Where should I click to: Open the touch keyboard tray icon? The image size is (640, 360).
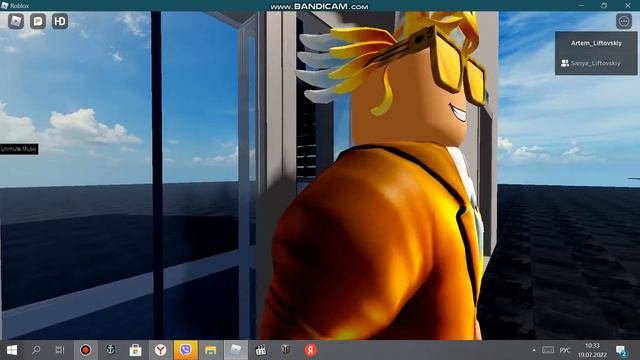click(548, 350)
